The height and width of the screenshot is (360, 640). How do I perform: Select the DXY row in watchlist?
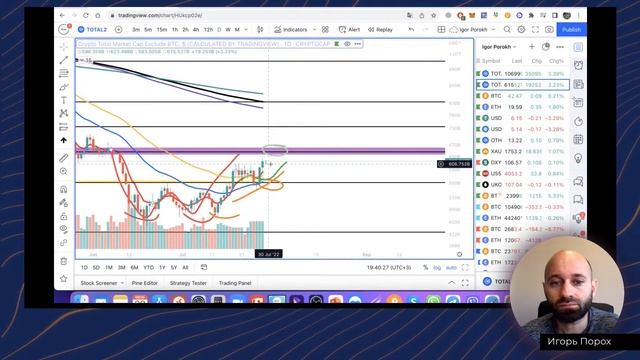pos(522,162)
